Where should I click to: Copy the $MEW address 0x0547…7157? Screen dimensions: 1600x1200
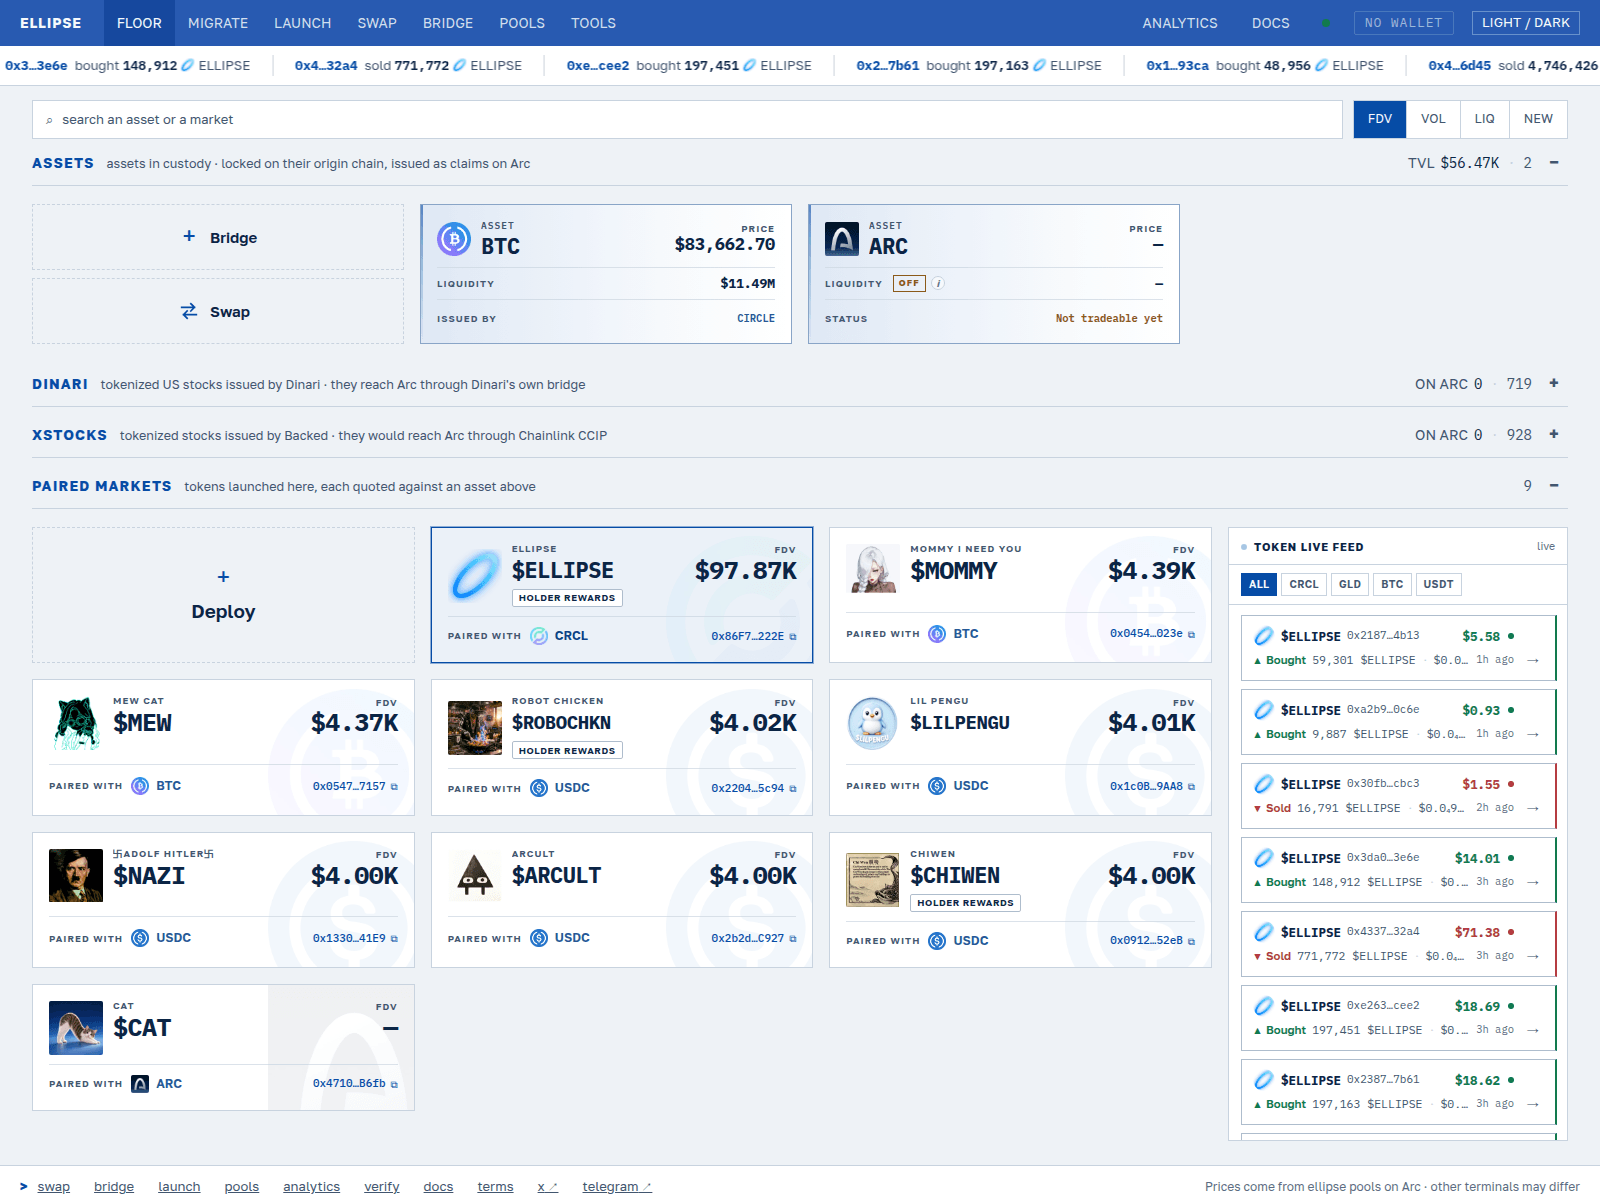(394, 786)
